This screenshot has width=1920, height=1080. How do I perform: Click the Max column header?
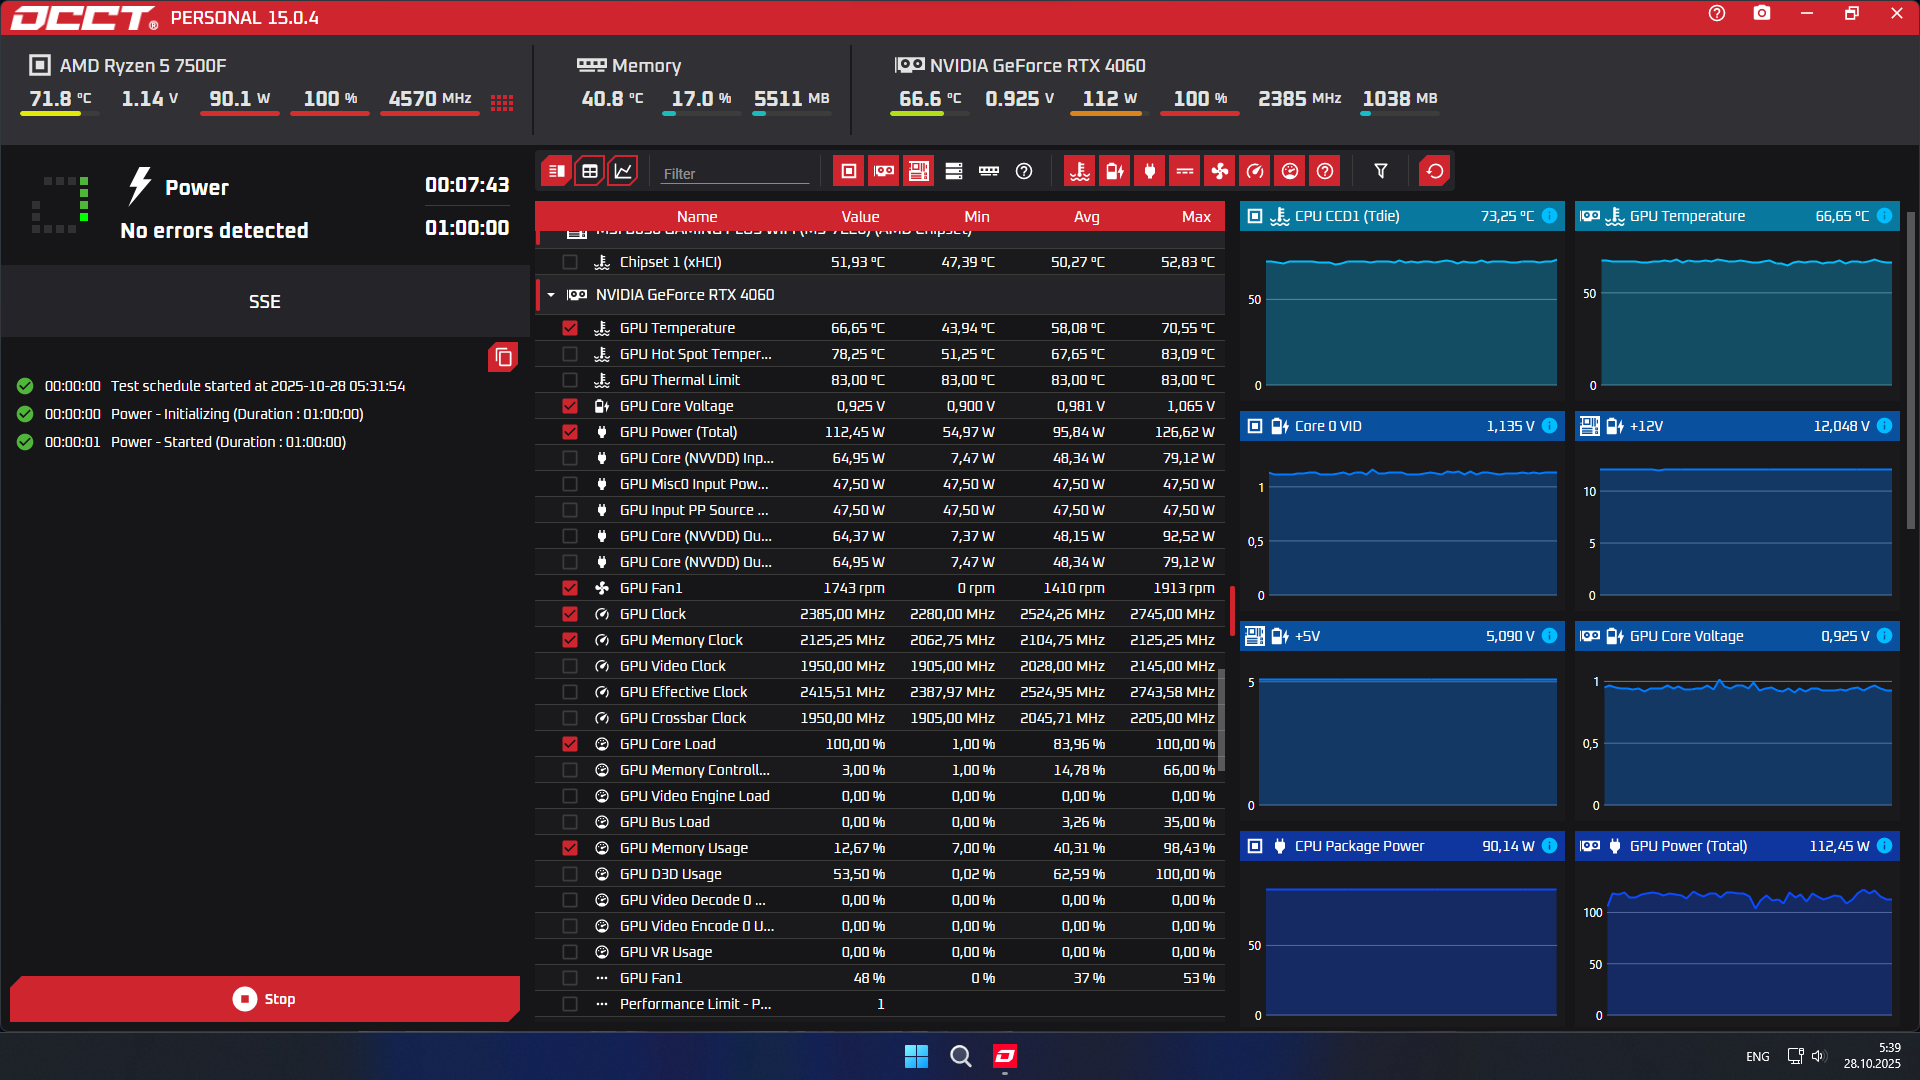[1195, 217]
